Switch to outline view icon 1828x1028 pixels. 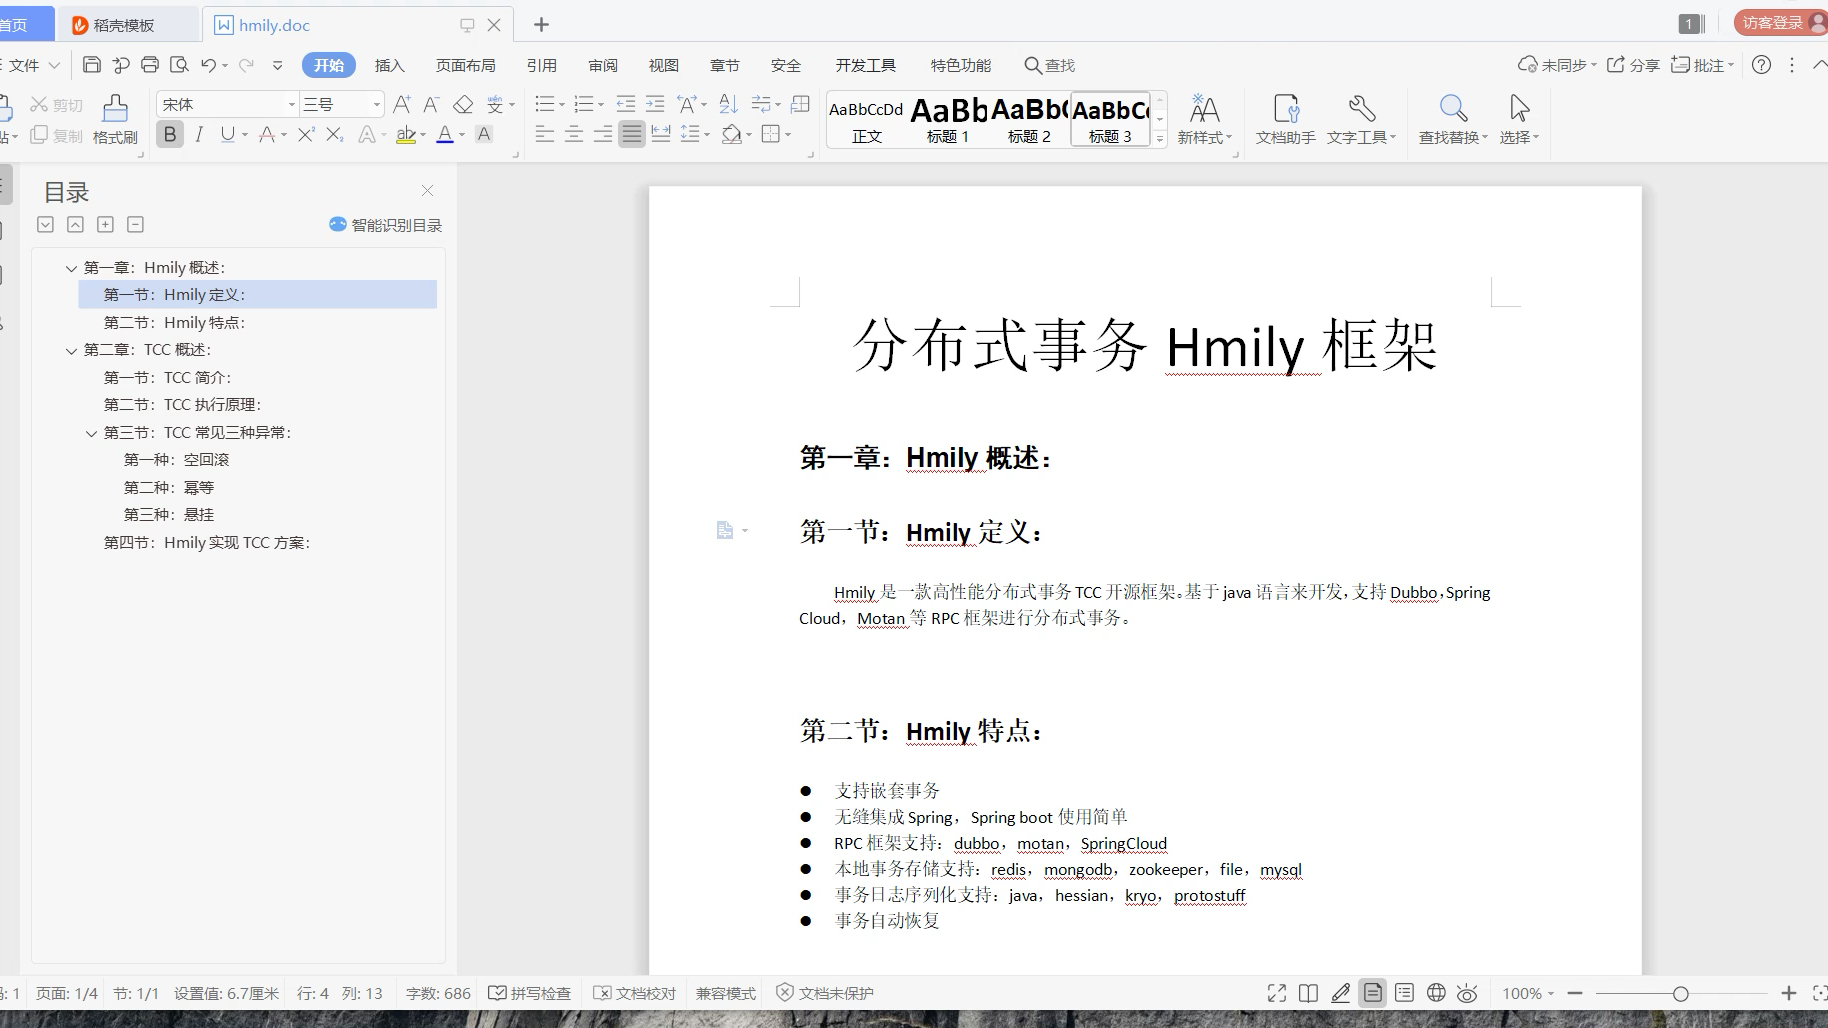coord(1404,993)
